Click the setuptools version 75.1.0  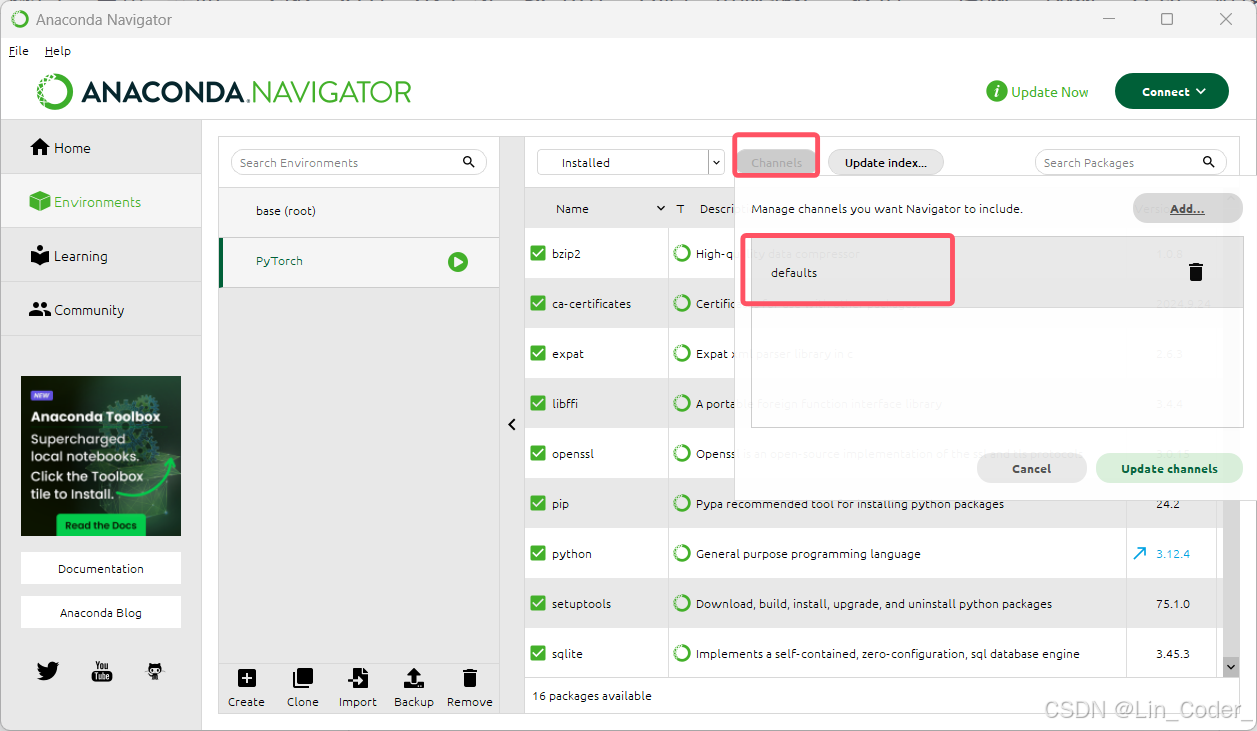tap(1173, 604)
